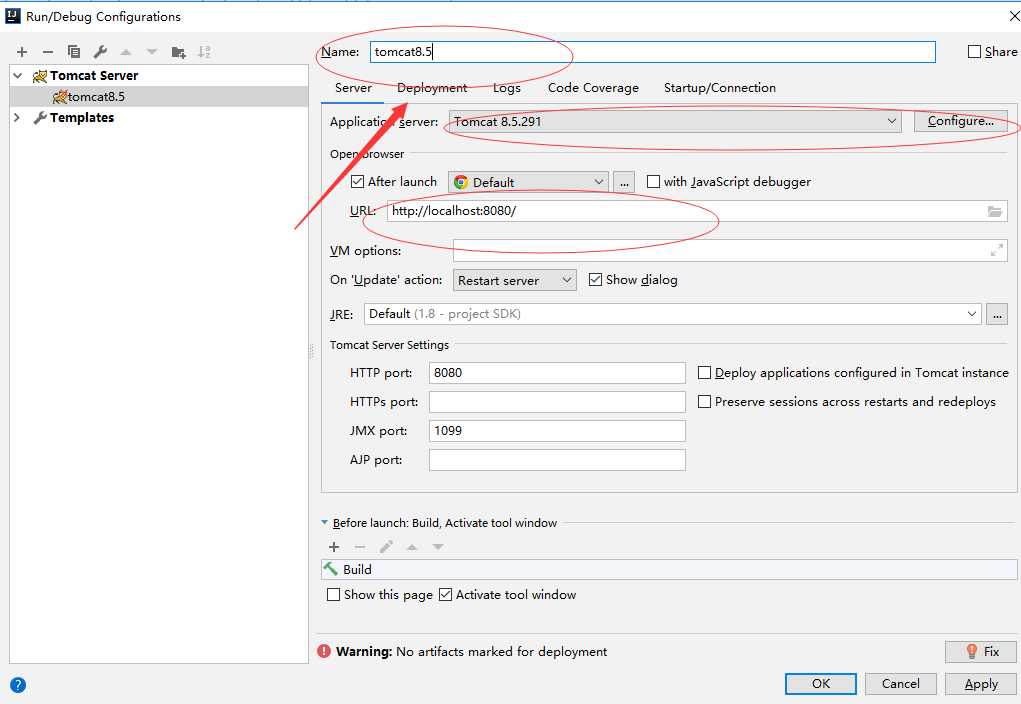This screenshot has width=1021, height=704.
Task: Open the Application server dropdown
Action: pyautogui.click(x=675, y=121)
